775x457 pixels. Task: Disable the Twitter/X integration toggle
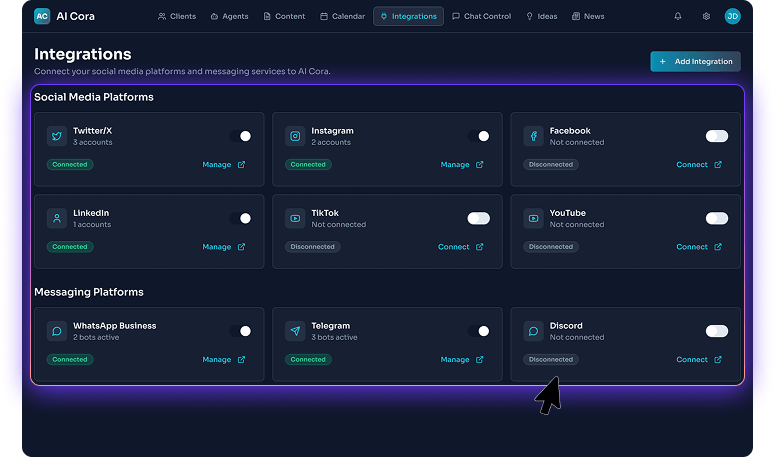click(x=241, y=136)
